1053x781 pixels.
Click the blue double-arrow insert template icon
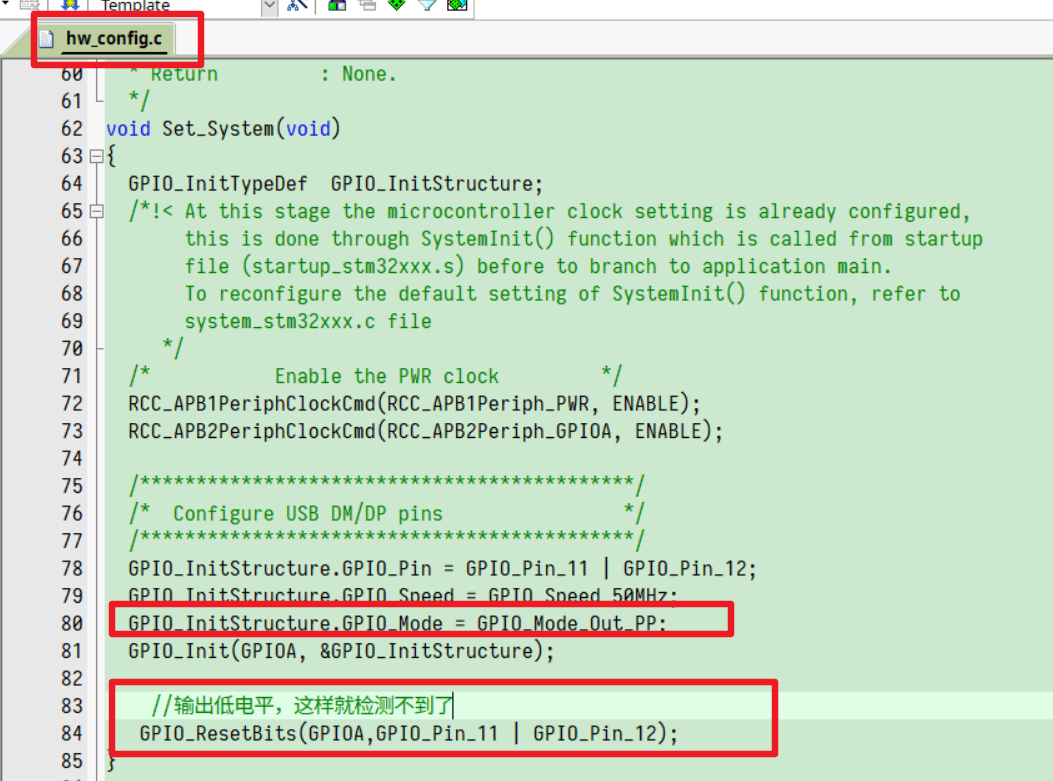pyautogui.click(x=72, y=6)
